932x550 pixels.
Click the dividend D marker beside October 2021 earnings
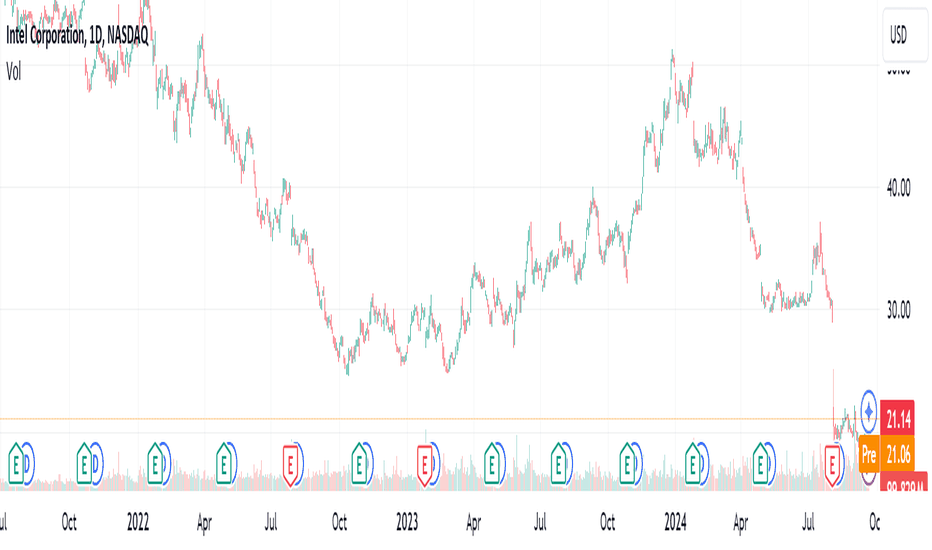tap(97, 463)
